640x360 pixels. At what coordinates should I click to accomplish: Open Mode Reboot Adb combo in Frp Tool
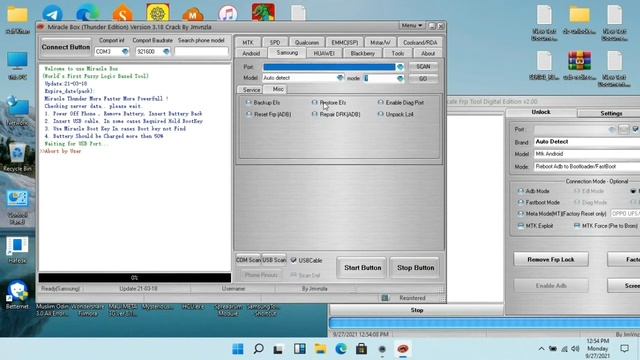(587, 167)
